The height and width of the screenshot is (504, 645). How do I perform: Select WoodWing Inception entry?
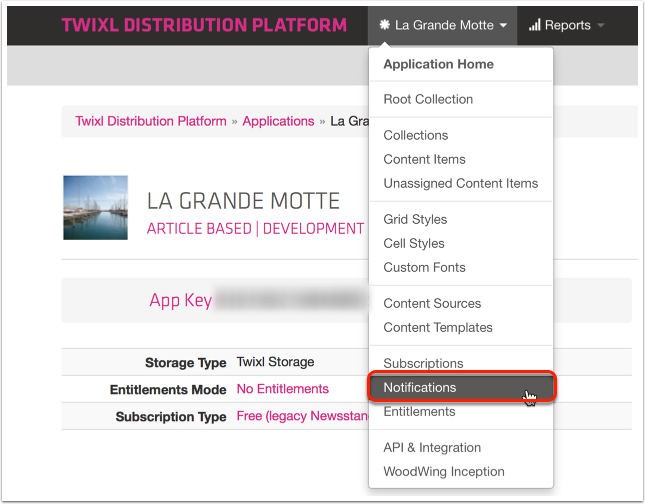(x=444, y=471)
